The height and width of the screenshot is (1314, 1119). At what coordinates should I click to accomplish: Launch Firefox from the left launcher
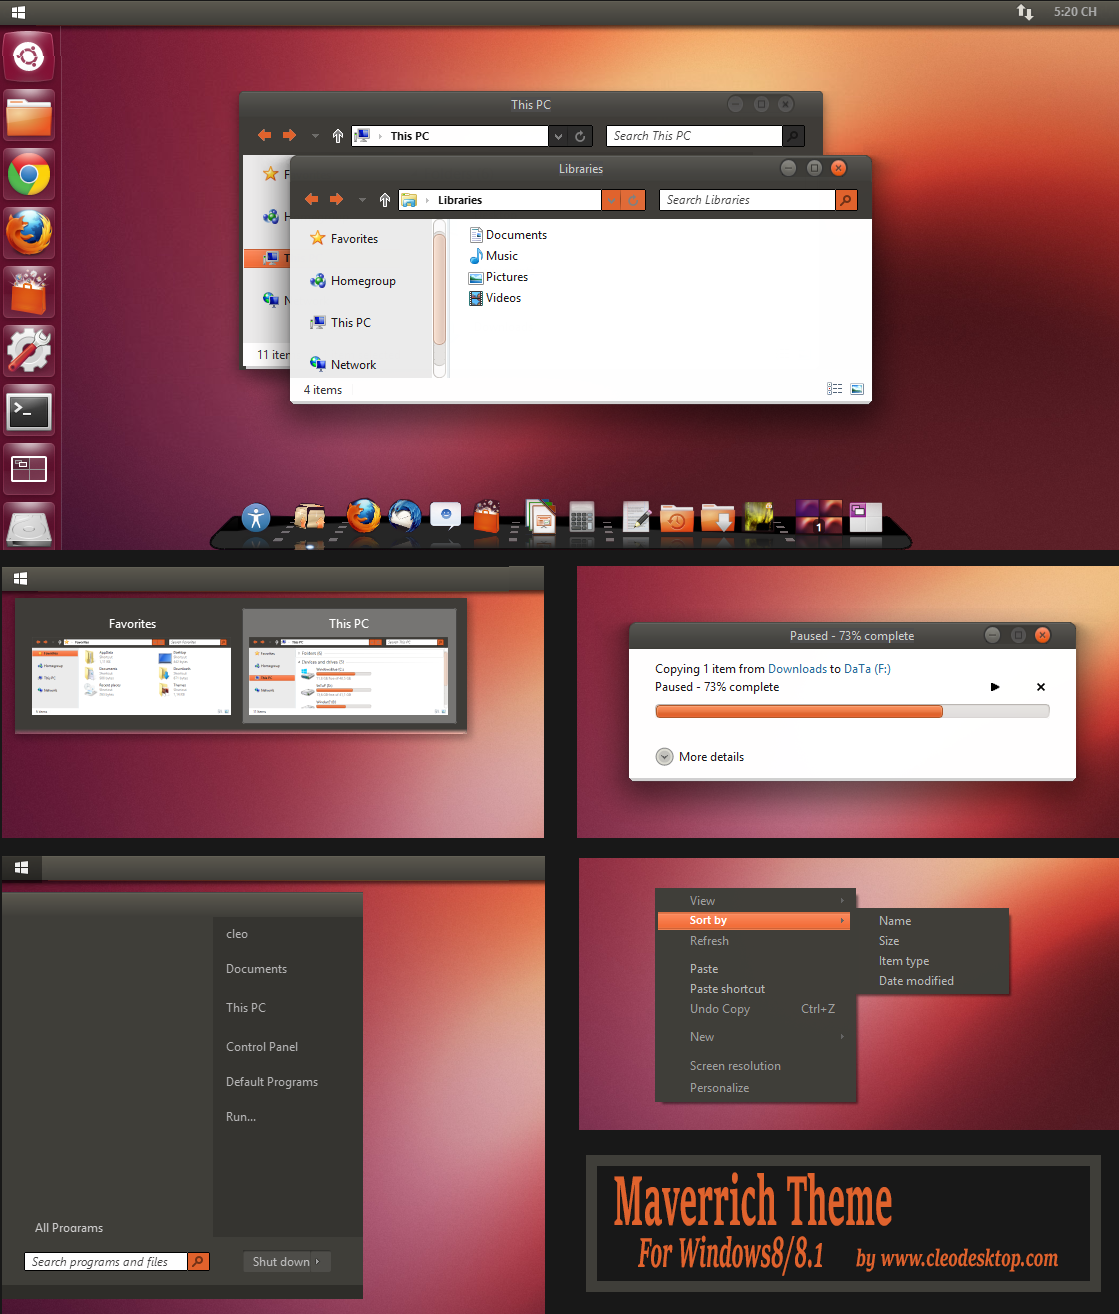pos(29,233)
